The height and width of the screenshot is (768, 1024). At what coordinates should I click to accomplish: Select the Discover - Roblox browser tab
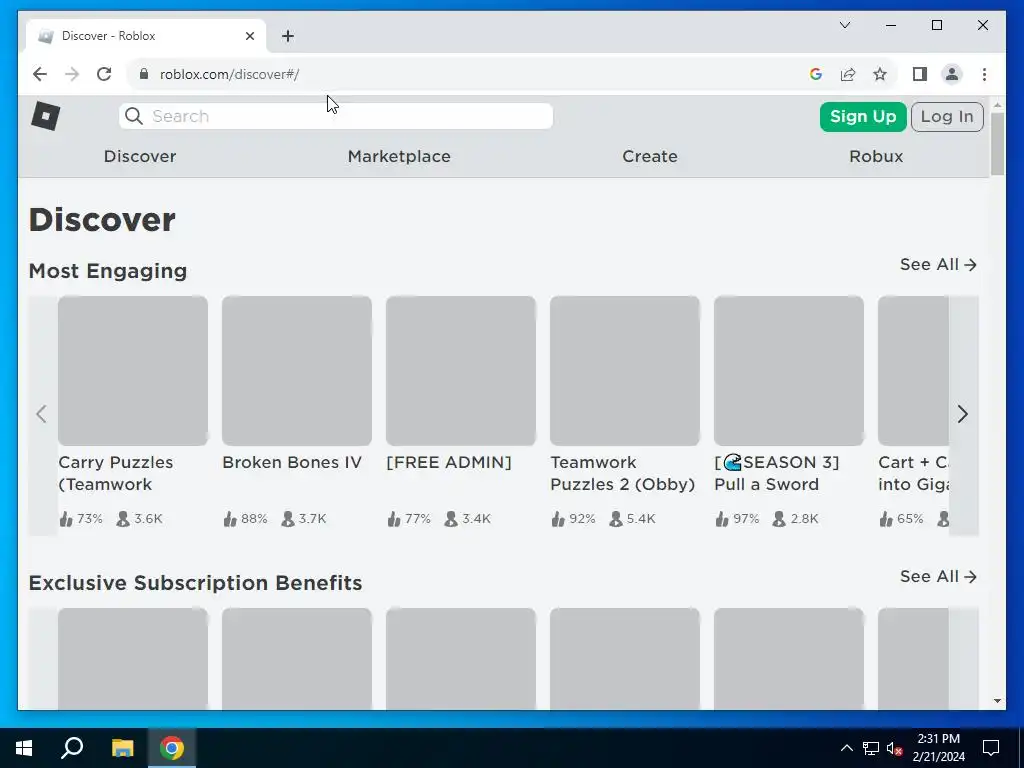point(146,36)
